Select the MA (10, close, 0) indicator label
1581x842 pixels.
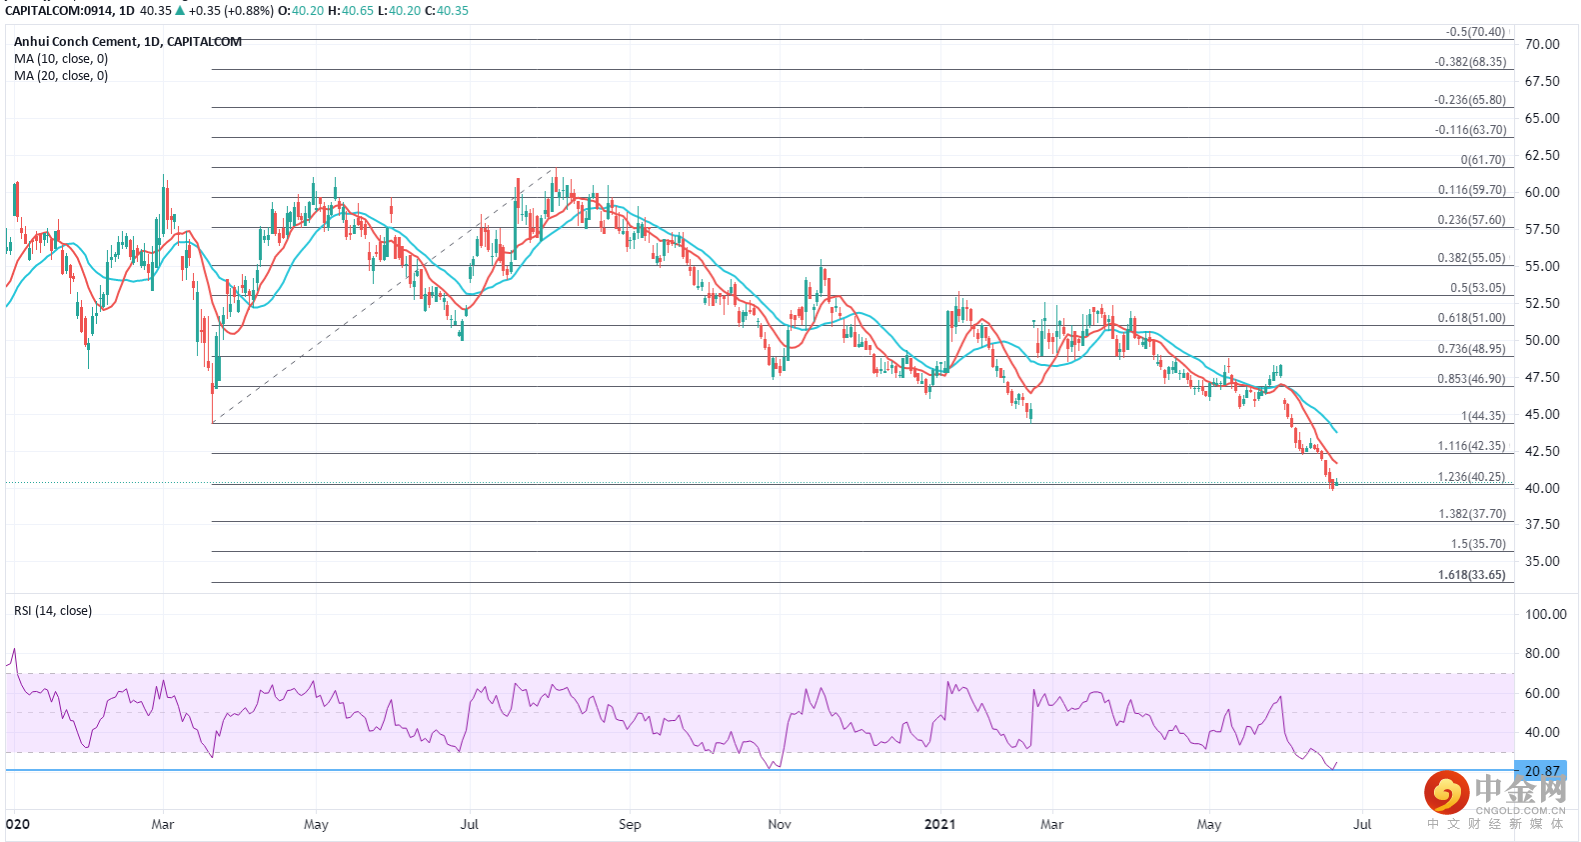[61, 59]
